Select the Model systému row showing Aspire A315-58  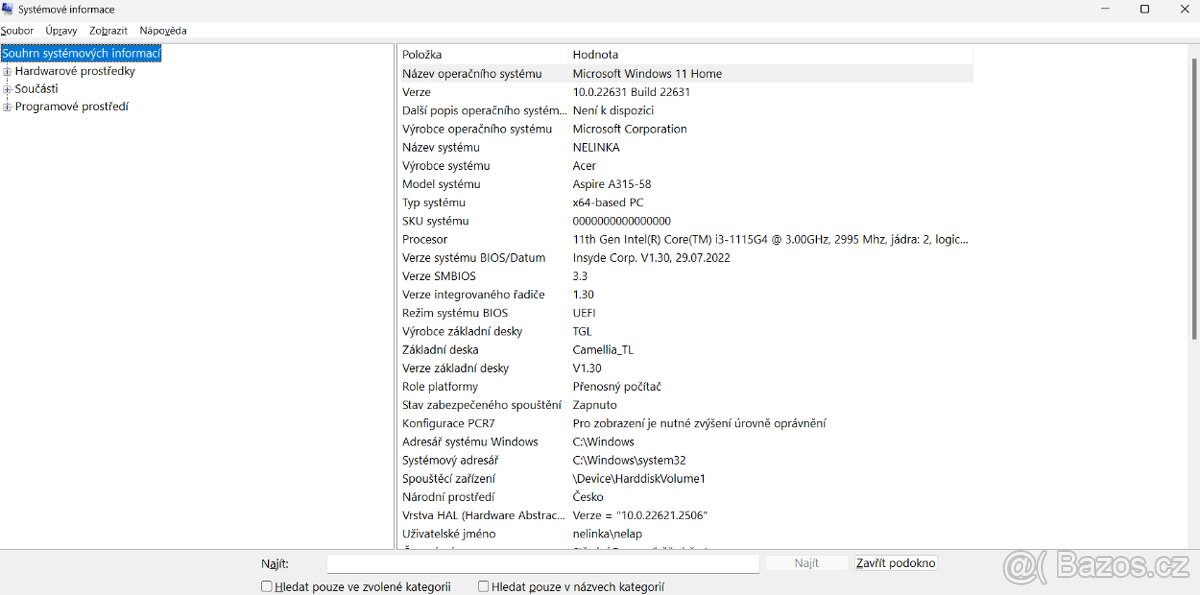click(600, 183)
